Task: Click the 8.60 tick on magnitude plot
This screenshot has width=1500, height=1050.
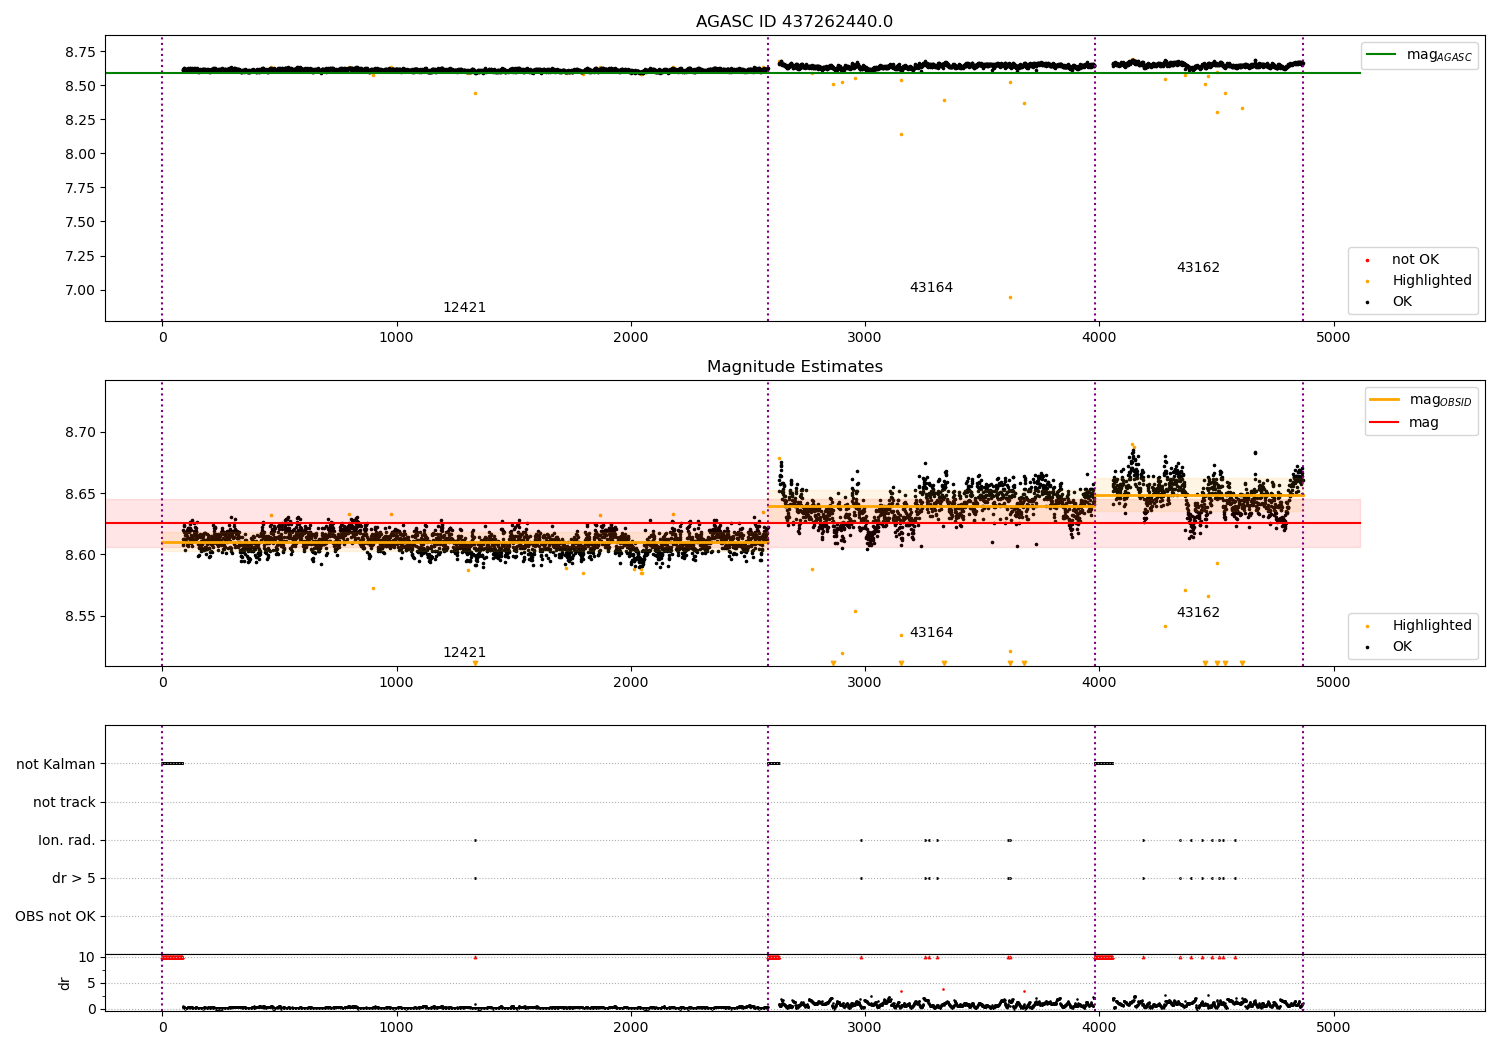Action: [x=78, y=555]
